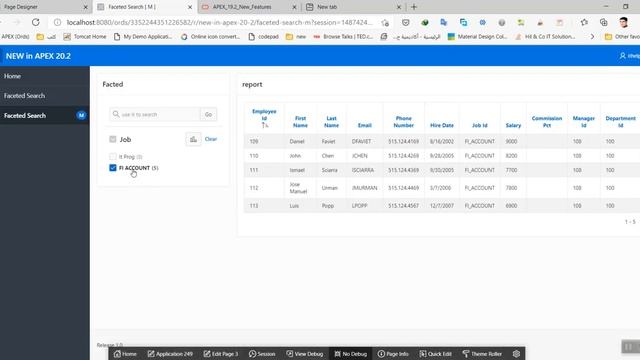Image resolution: width=640 pixels, height=360 pixels.
Task: Open Application 249 in developer toolbar
Action: tap(170, 354)
